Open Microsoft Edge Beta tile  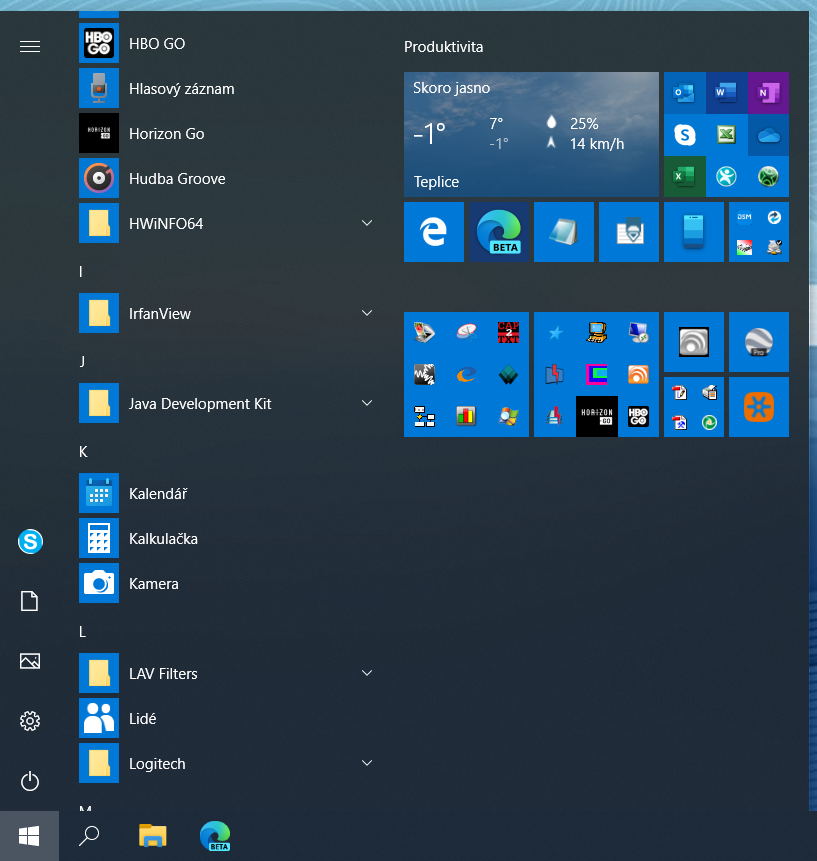(498, 232)
